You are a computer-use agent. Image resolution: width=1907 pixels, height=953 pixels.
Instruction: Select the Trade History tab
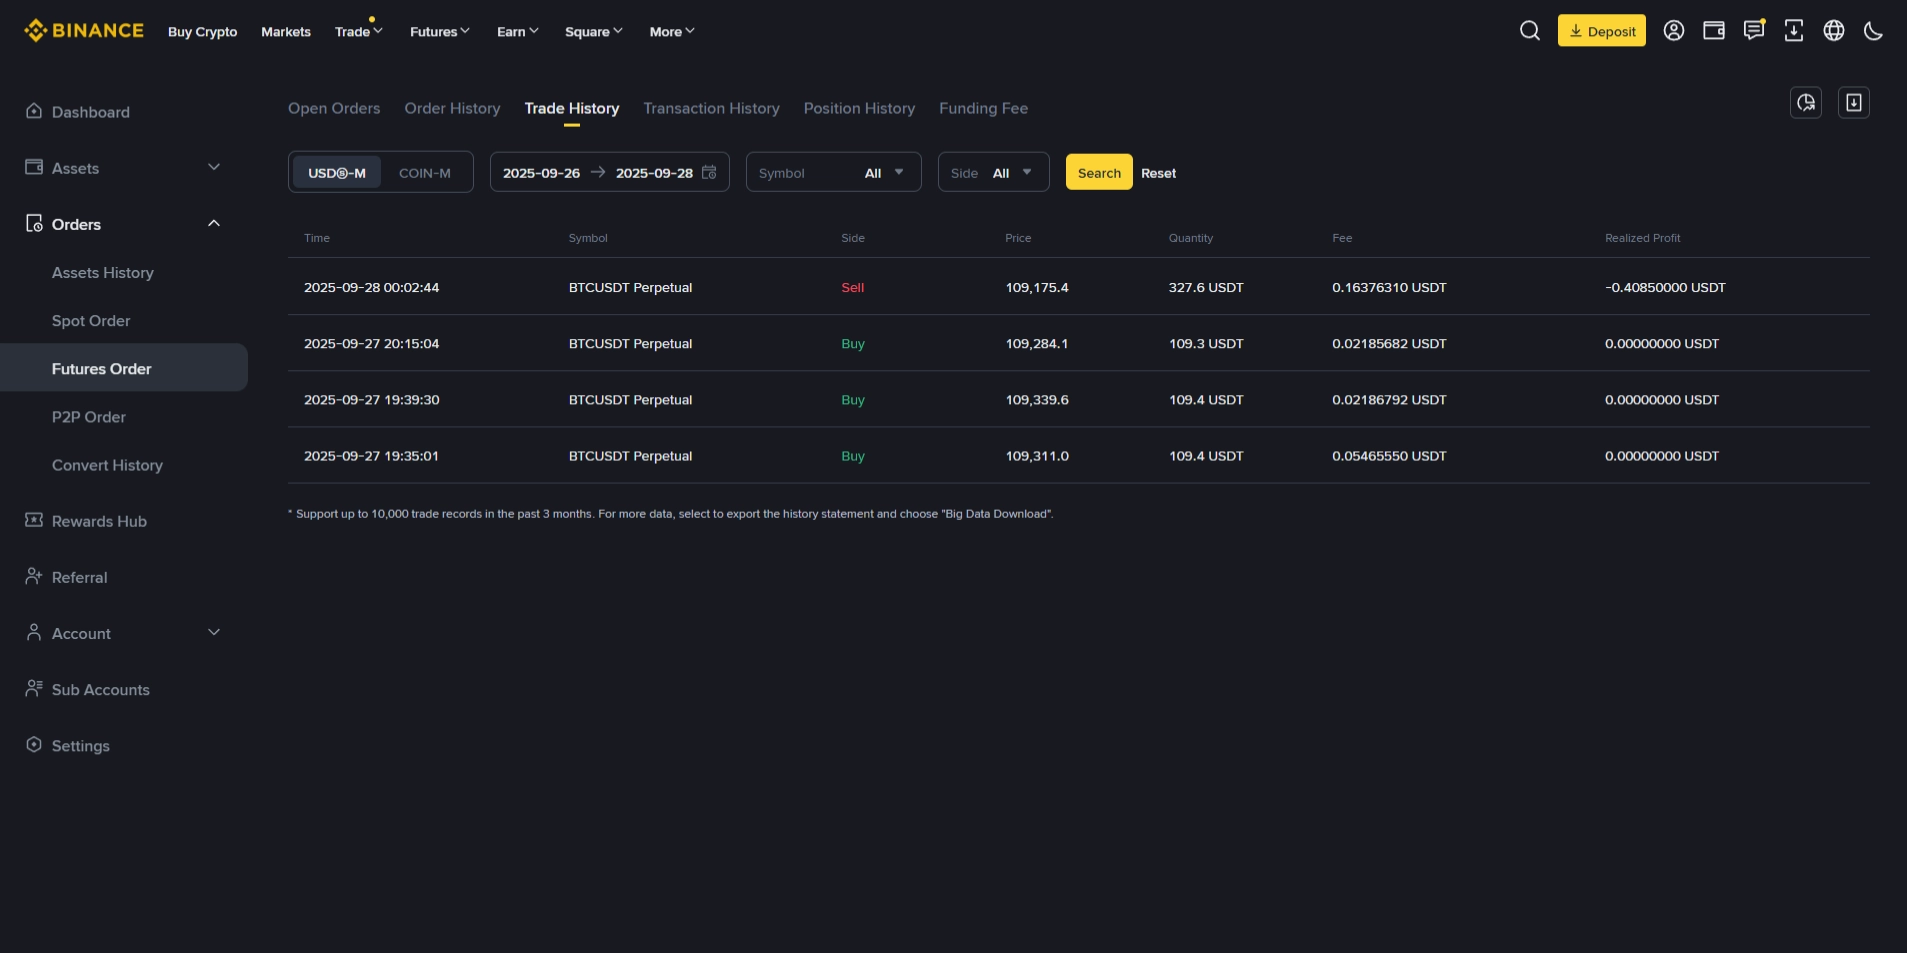click(x=572, y=108)
